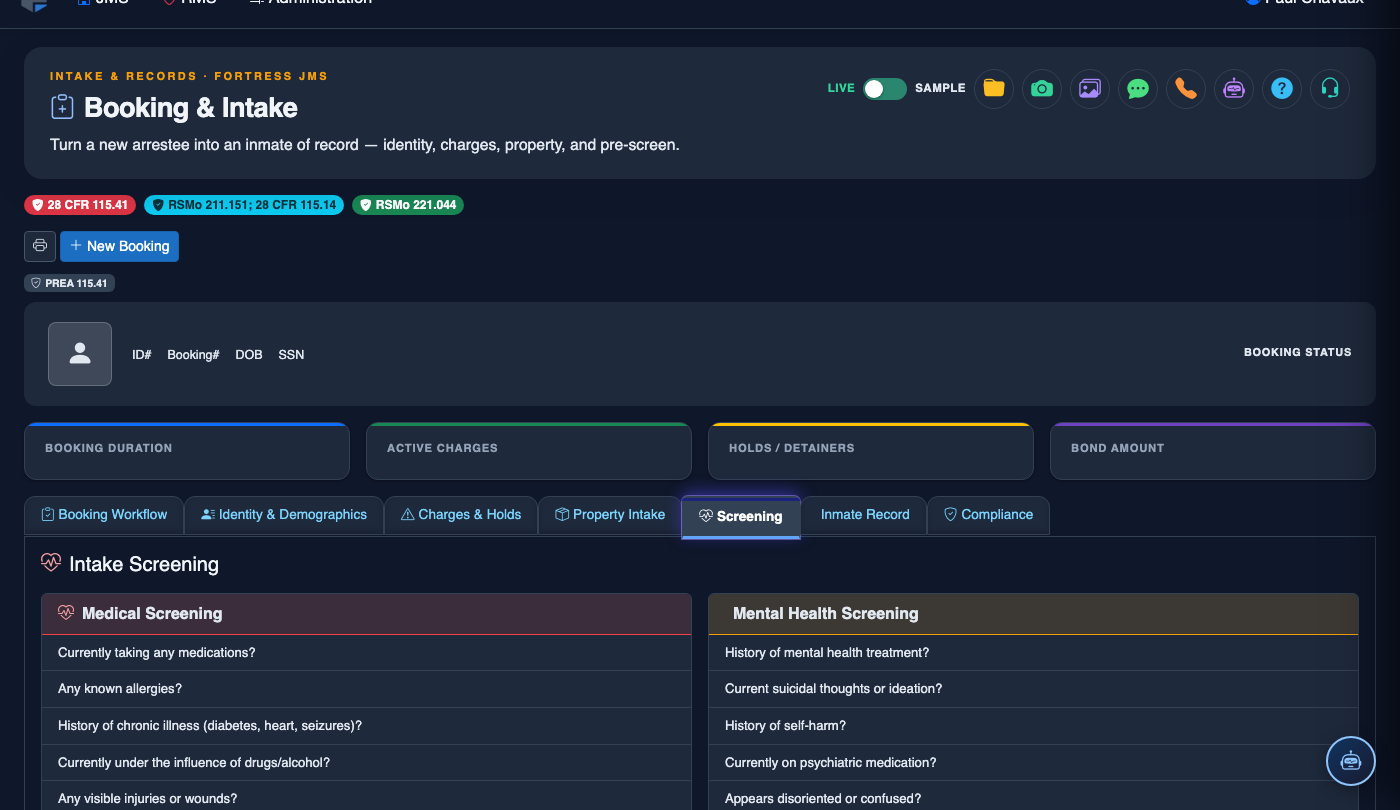Viewport: 1400px width, 810px height.
Task: Click "Any known allergies?" question
Action: (366, 689)
